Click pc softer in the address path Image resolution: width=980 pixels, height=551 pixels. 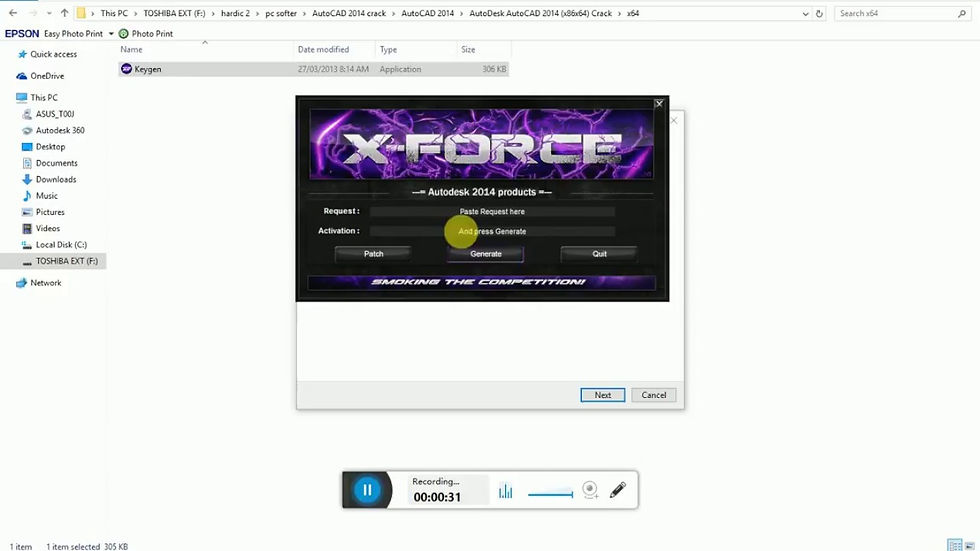tap(281, 13)
